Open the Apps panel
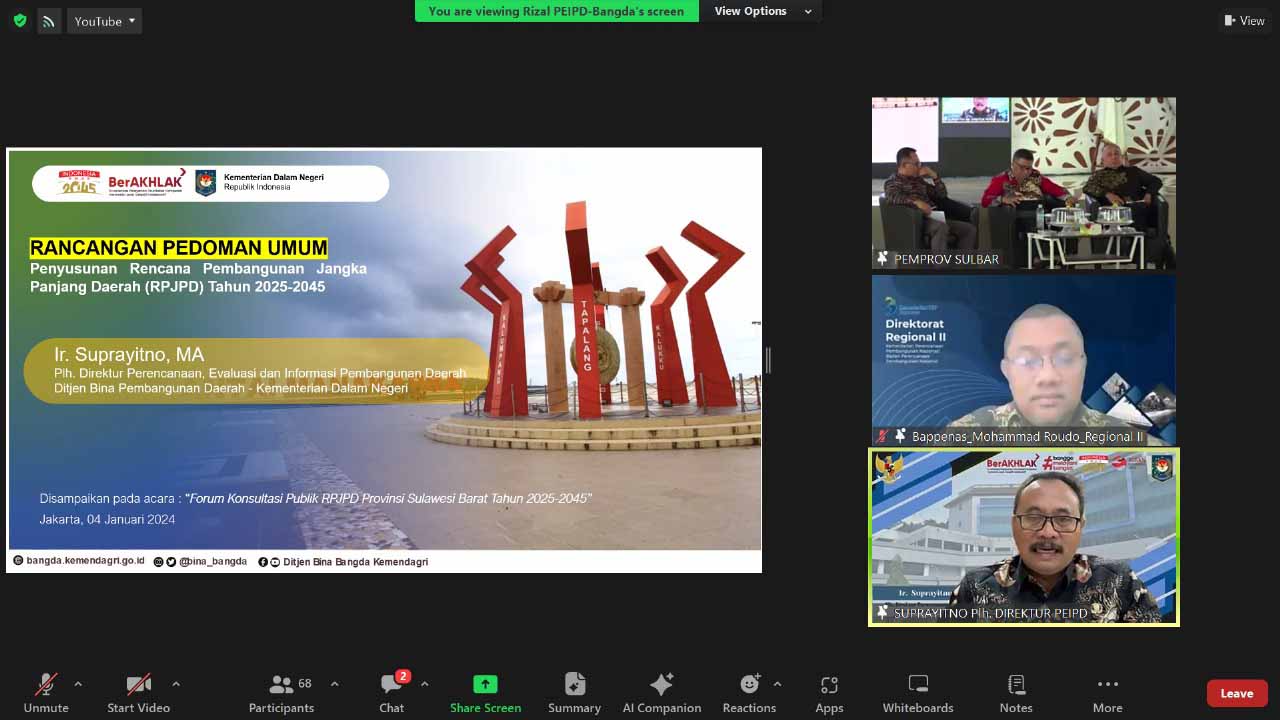 [x=829, y=693]
